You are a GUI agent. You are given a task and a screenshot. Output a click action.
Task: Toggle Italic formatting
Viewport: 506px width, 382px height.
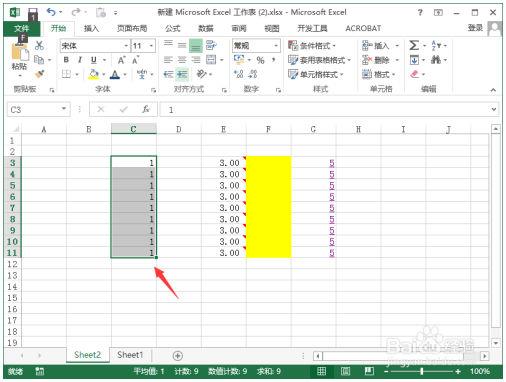(x=80, y=60)
